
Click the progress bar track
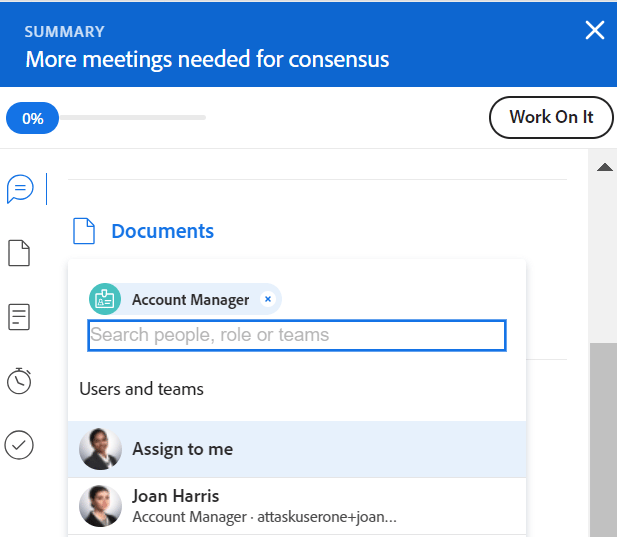[132, 117]
